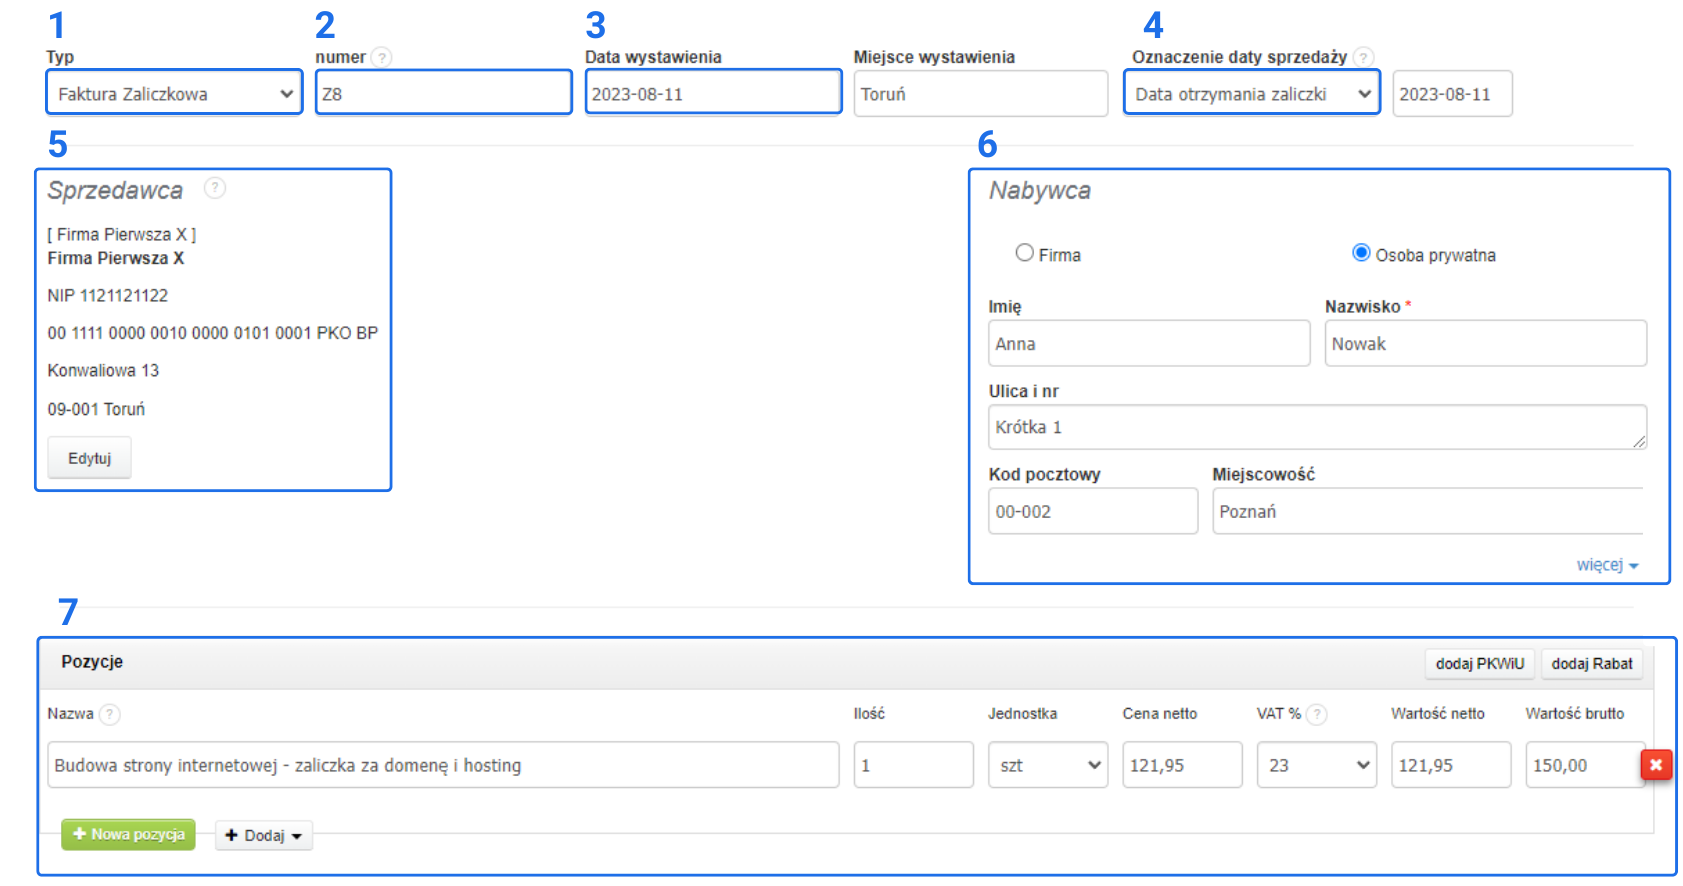The image size is (1683, 886).
Task: Click help icon beside Nazwa column
Action: point(110,714)
